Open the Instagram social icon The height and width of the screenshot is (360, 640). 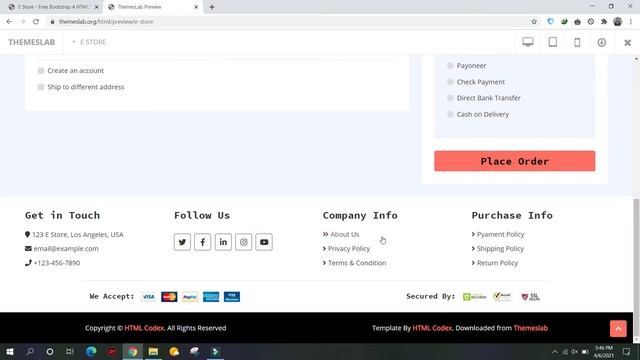(x=244, y=242)
